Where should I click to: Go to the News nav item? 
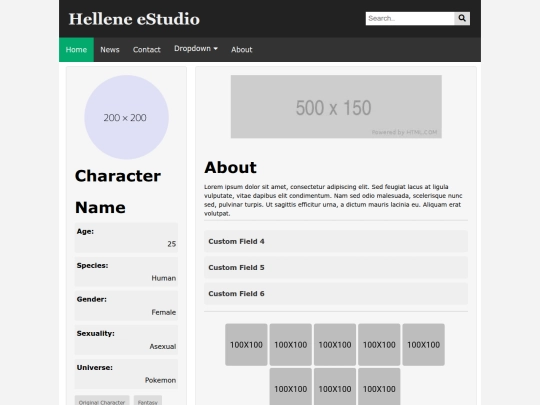click(x=110, y=50)
